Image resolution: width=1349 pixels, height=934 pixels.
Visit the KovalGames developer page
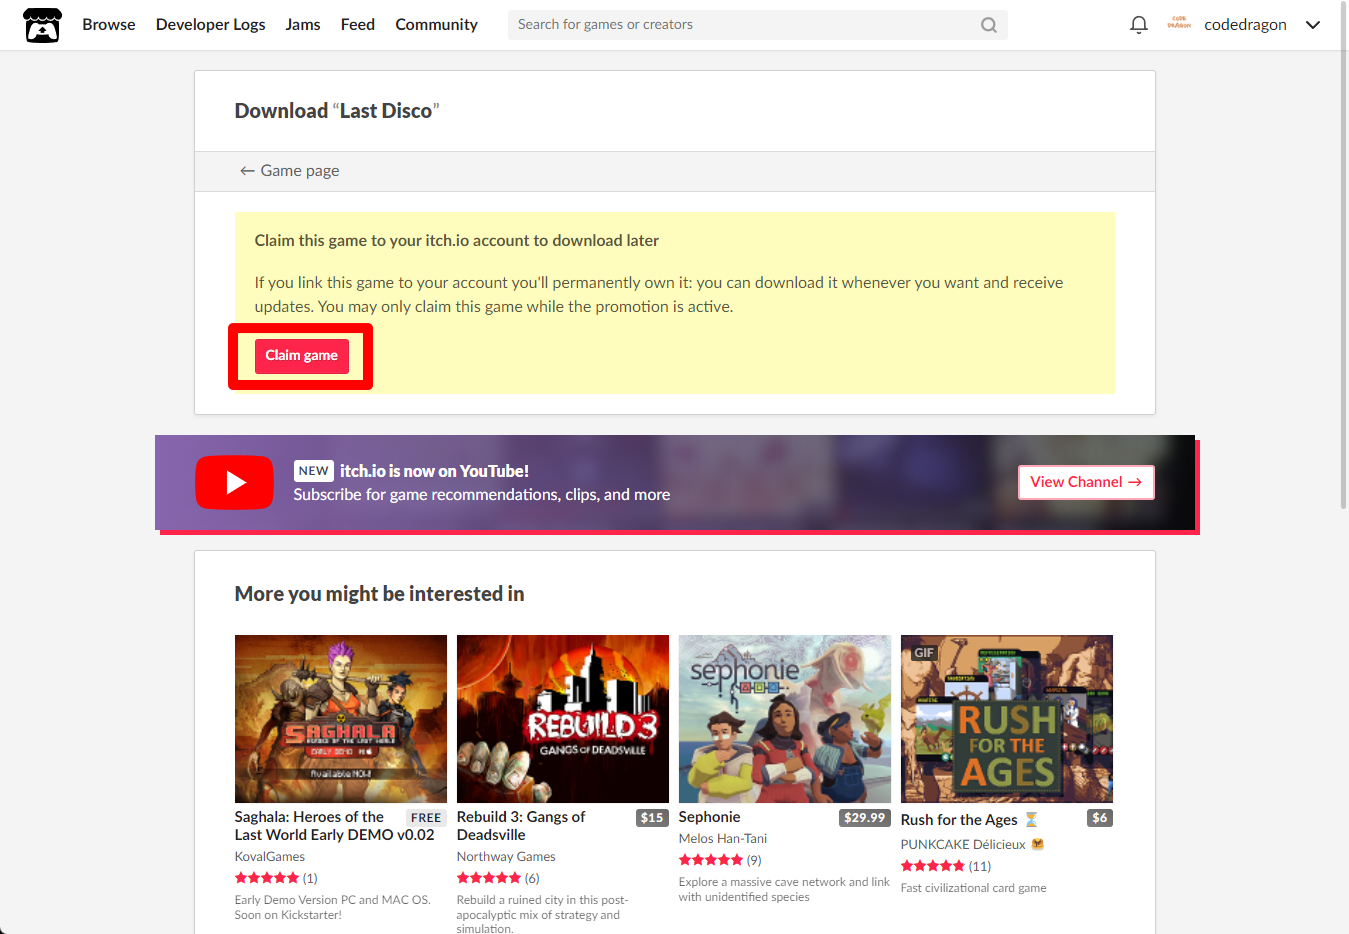(x=270, y=857)
